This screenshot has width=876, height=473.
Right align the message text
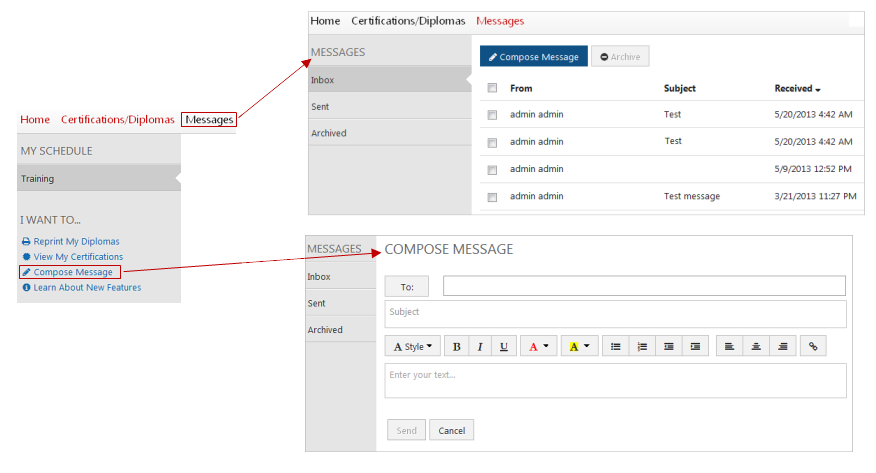point(782,347)
